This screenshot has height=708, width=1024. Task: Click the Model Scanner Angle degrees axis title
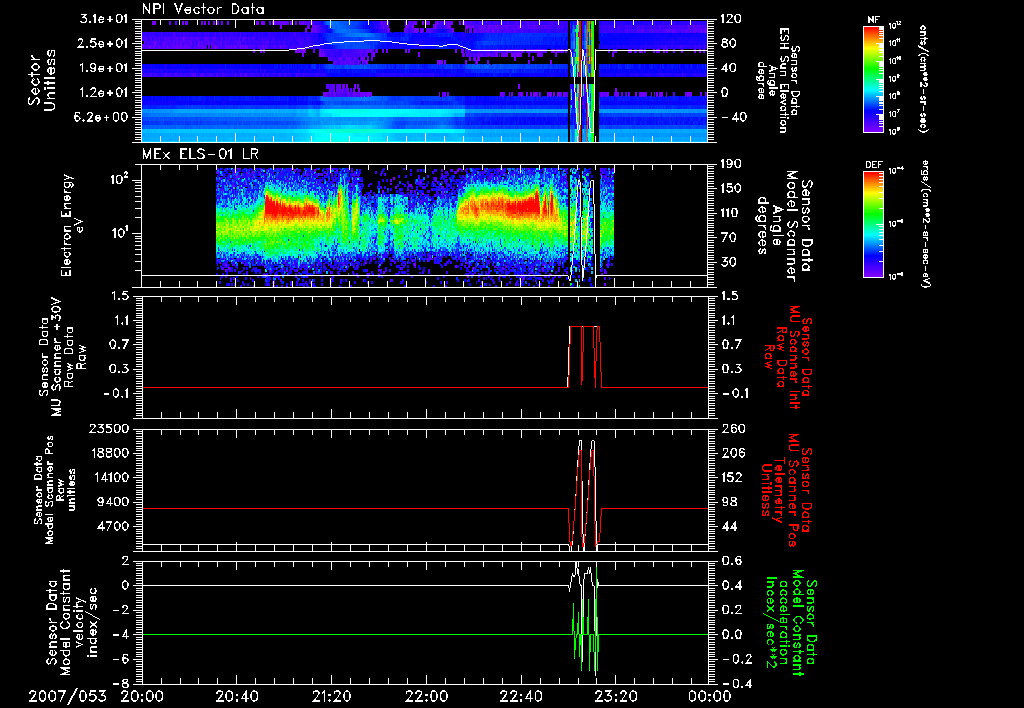pyautogui.click(x=784, y=225)
